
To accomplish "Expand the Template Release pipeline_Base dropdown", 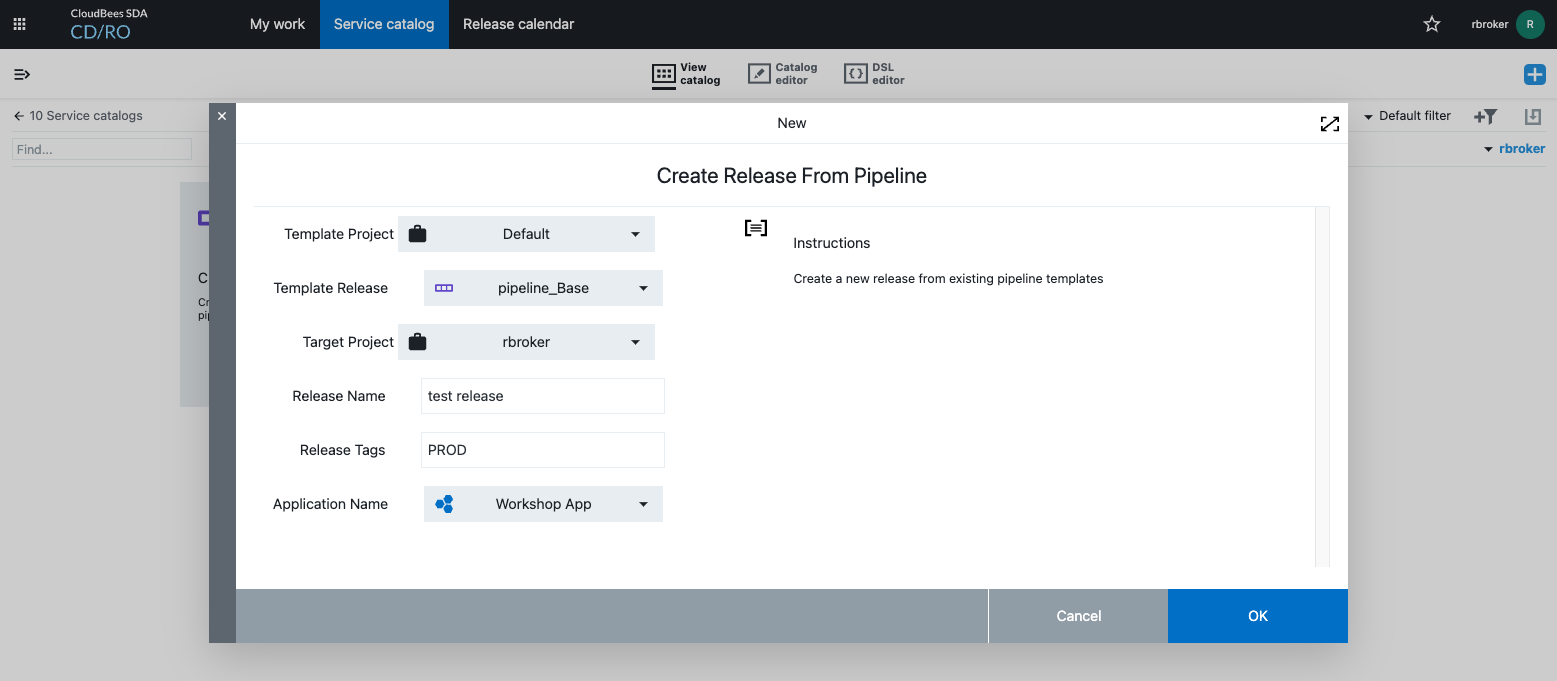I will point(543,288).
